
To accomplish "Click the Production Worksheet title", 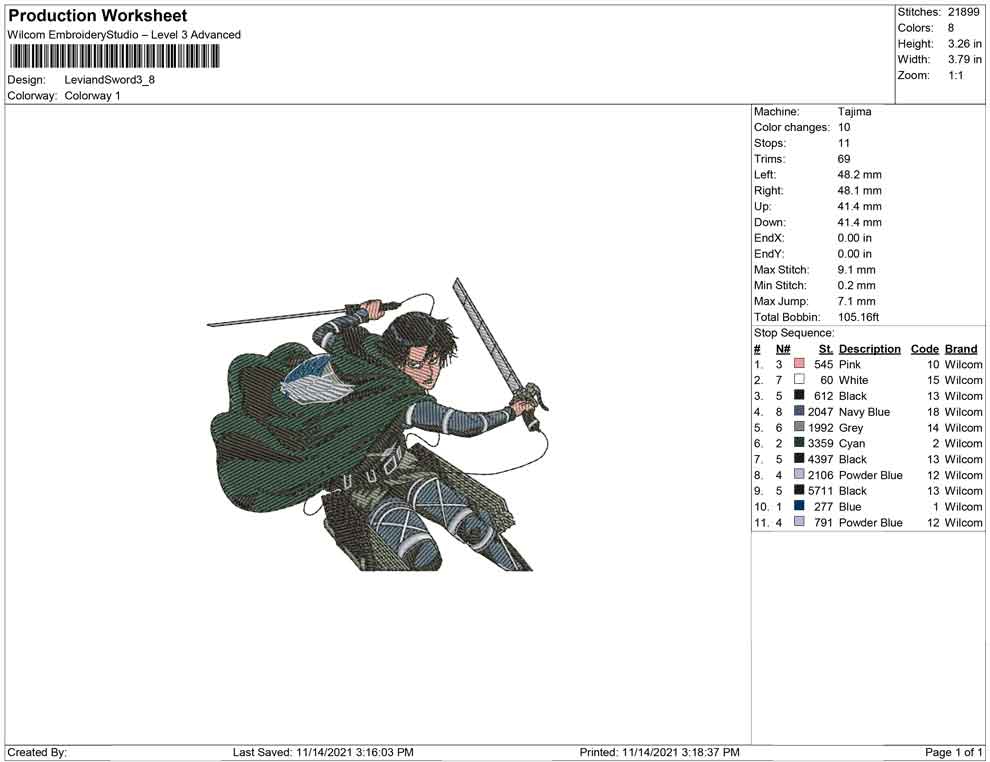I will [x=98, y=16].
